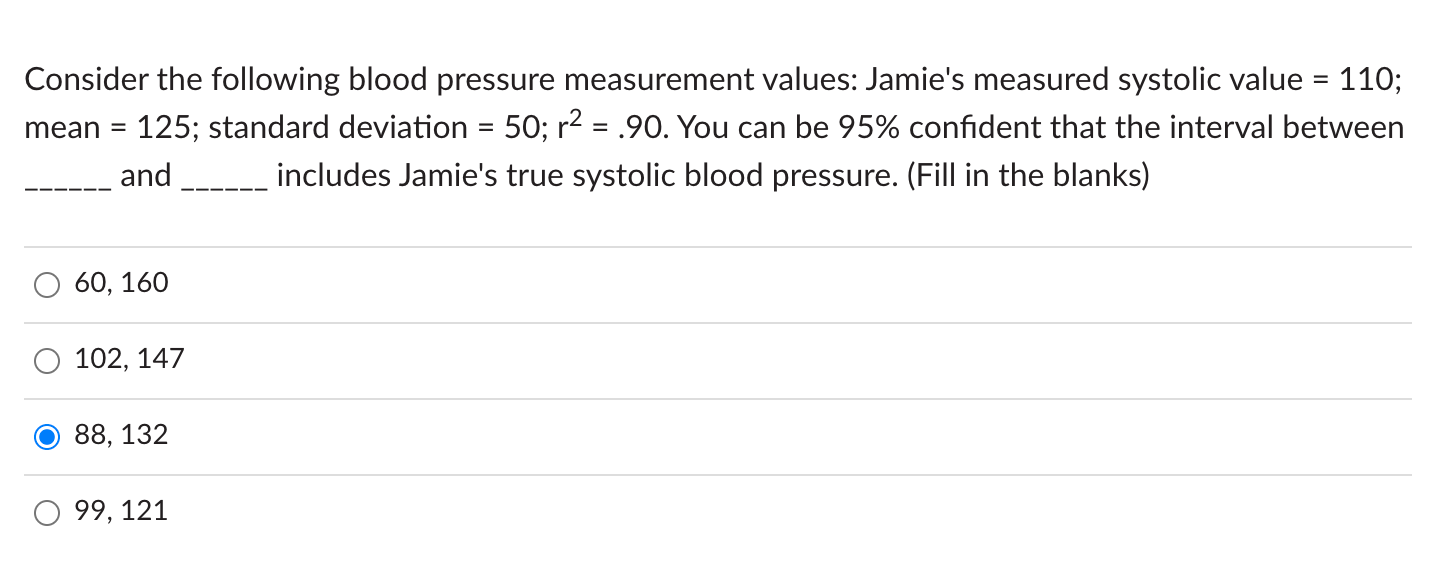Click the first blank line in the question

[x=67, y=186]
